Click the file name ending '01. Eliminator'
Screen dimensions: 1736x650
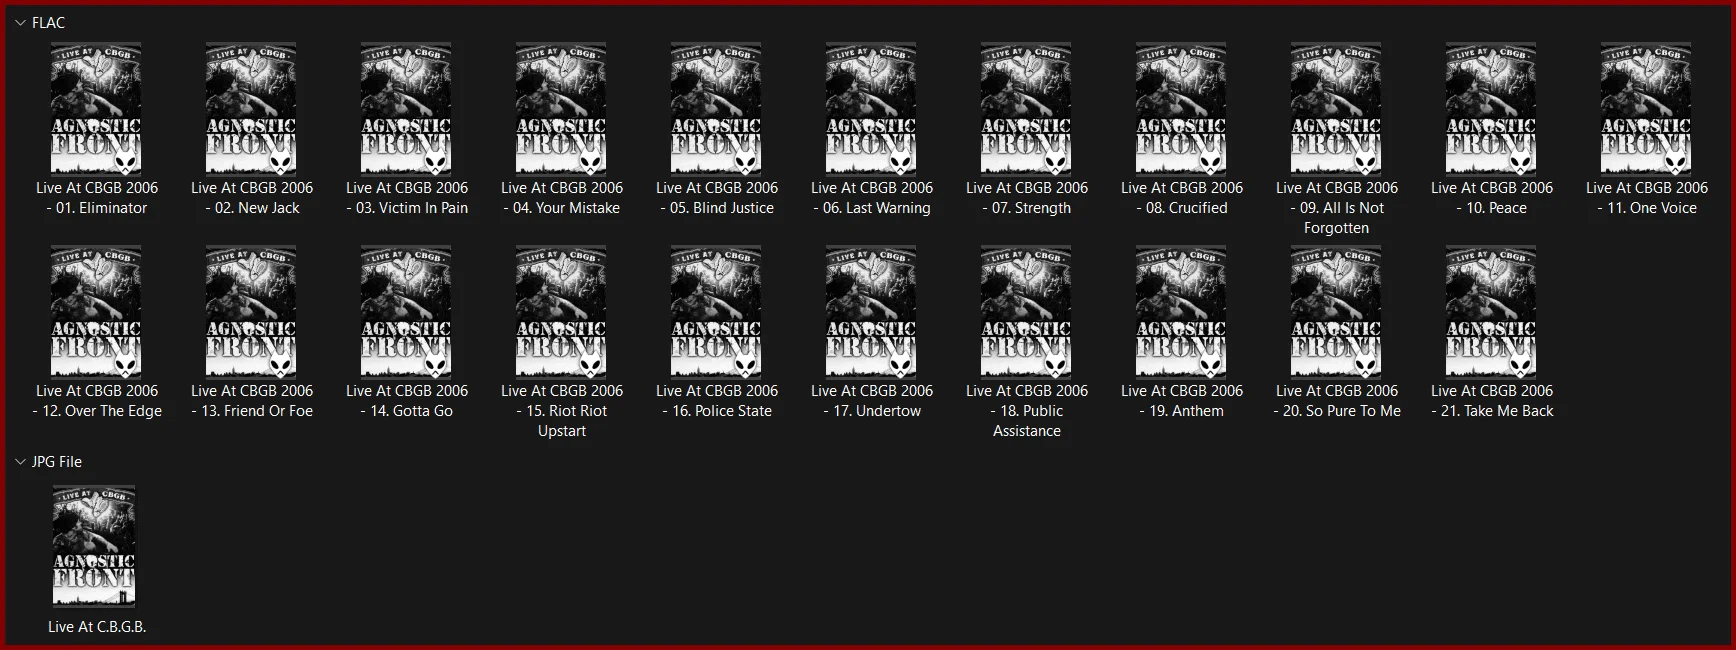click(97, 198)
